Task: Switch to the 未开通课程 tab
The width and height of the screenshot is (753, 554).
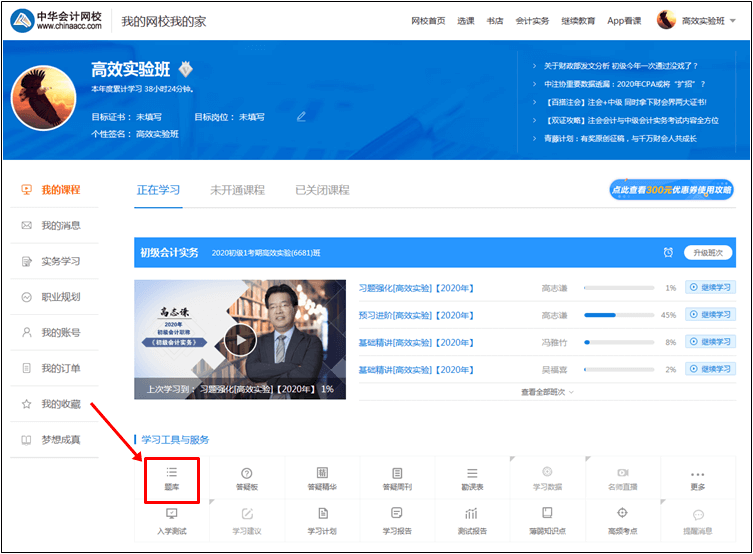Action: click(x=238, y=190)
